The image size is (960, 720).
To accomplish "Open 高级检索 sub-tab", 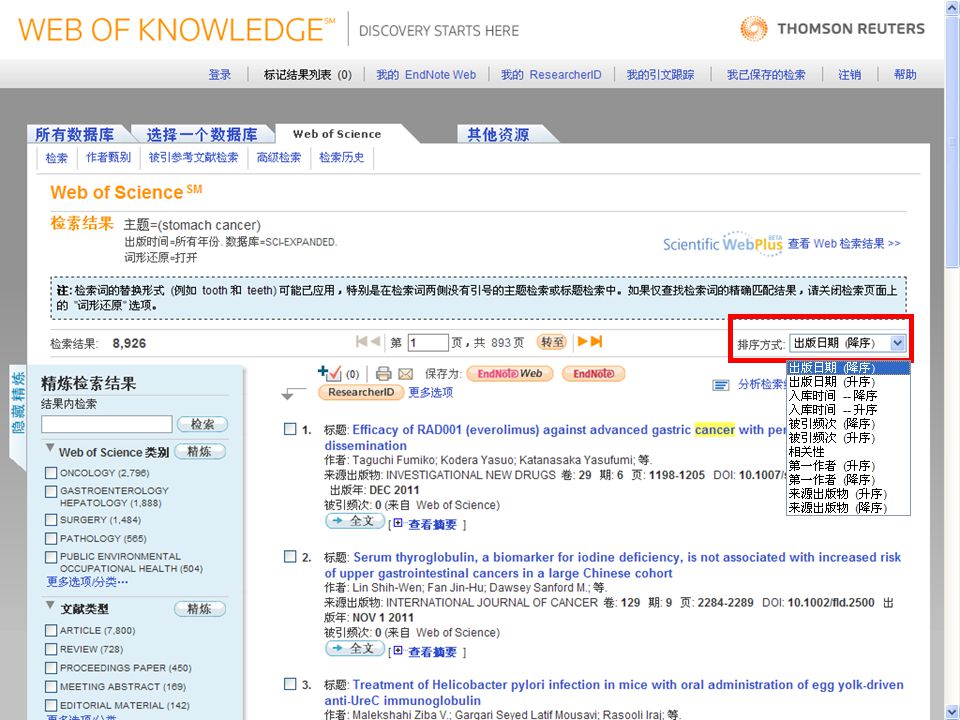I will (x=279, y=157).
